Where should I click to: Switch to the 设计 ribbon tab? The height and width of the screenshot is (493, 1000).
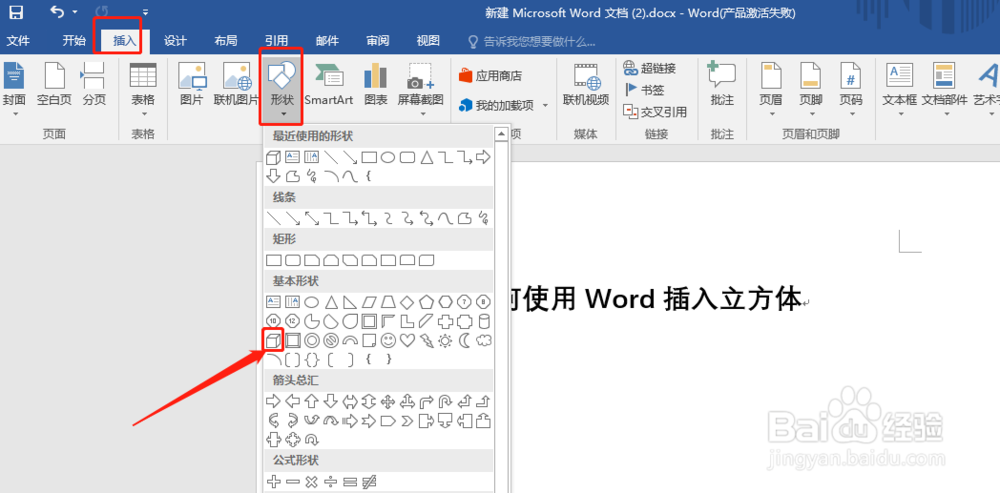pyautogui.click(x=175, y=41)
